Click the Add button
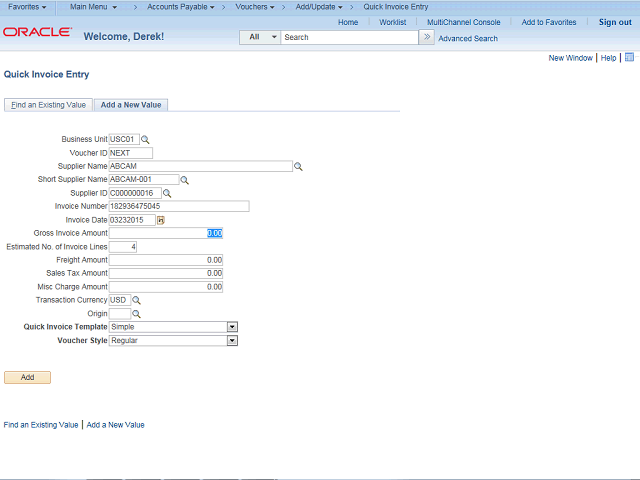Screen dimensions: 640x480 pos(27,377)
